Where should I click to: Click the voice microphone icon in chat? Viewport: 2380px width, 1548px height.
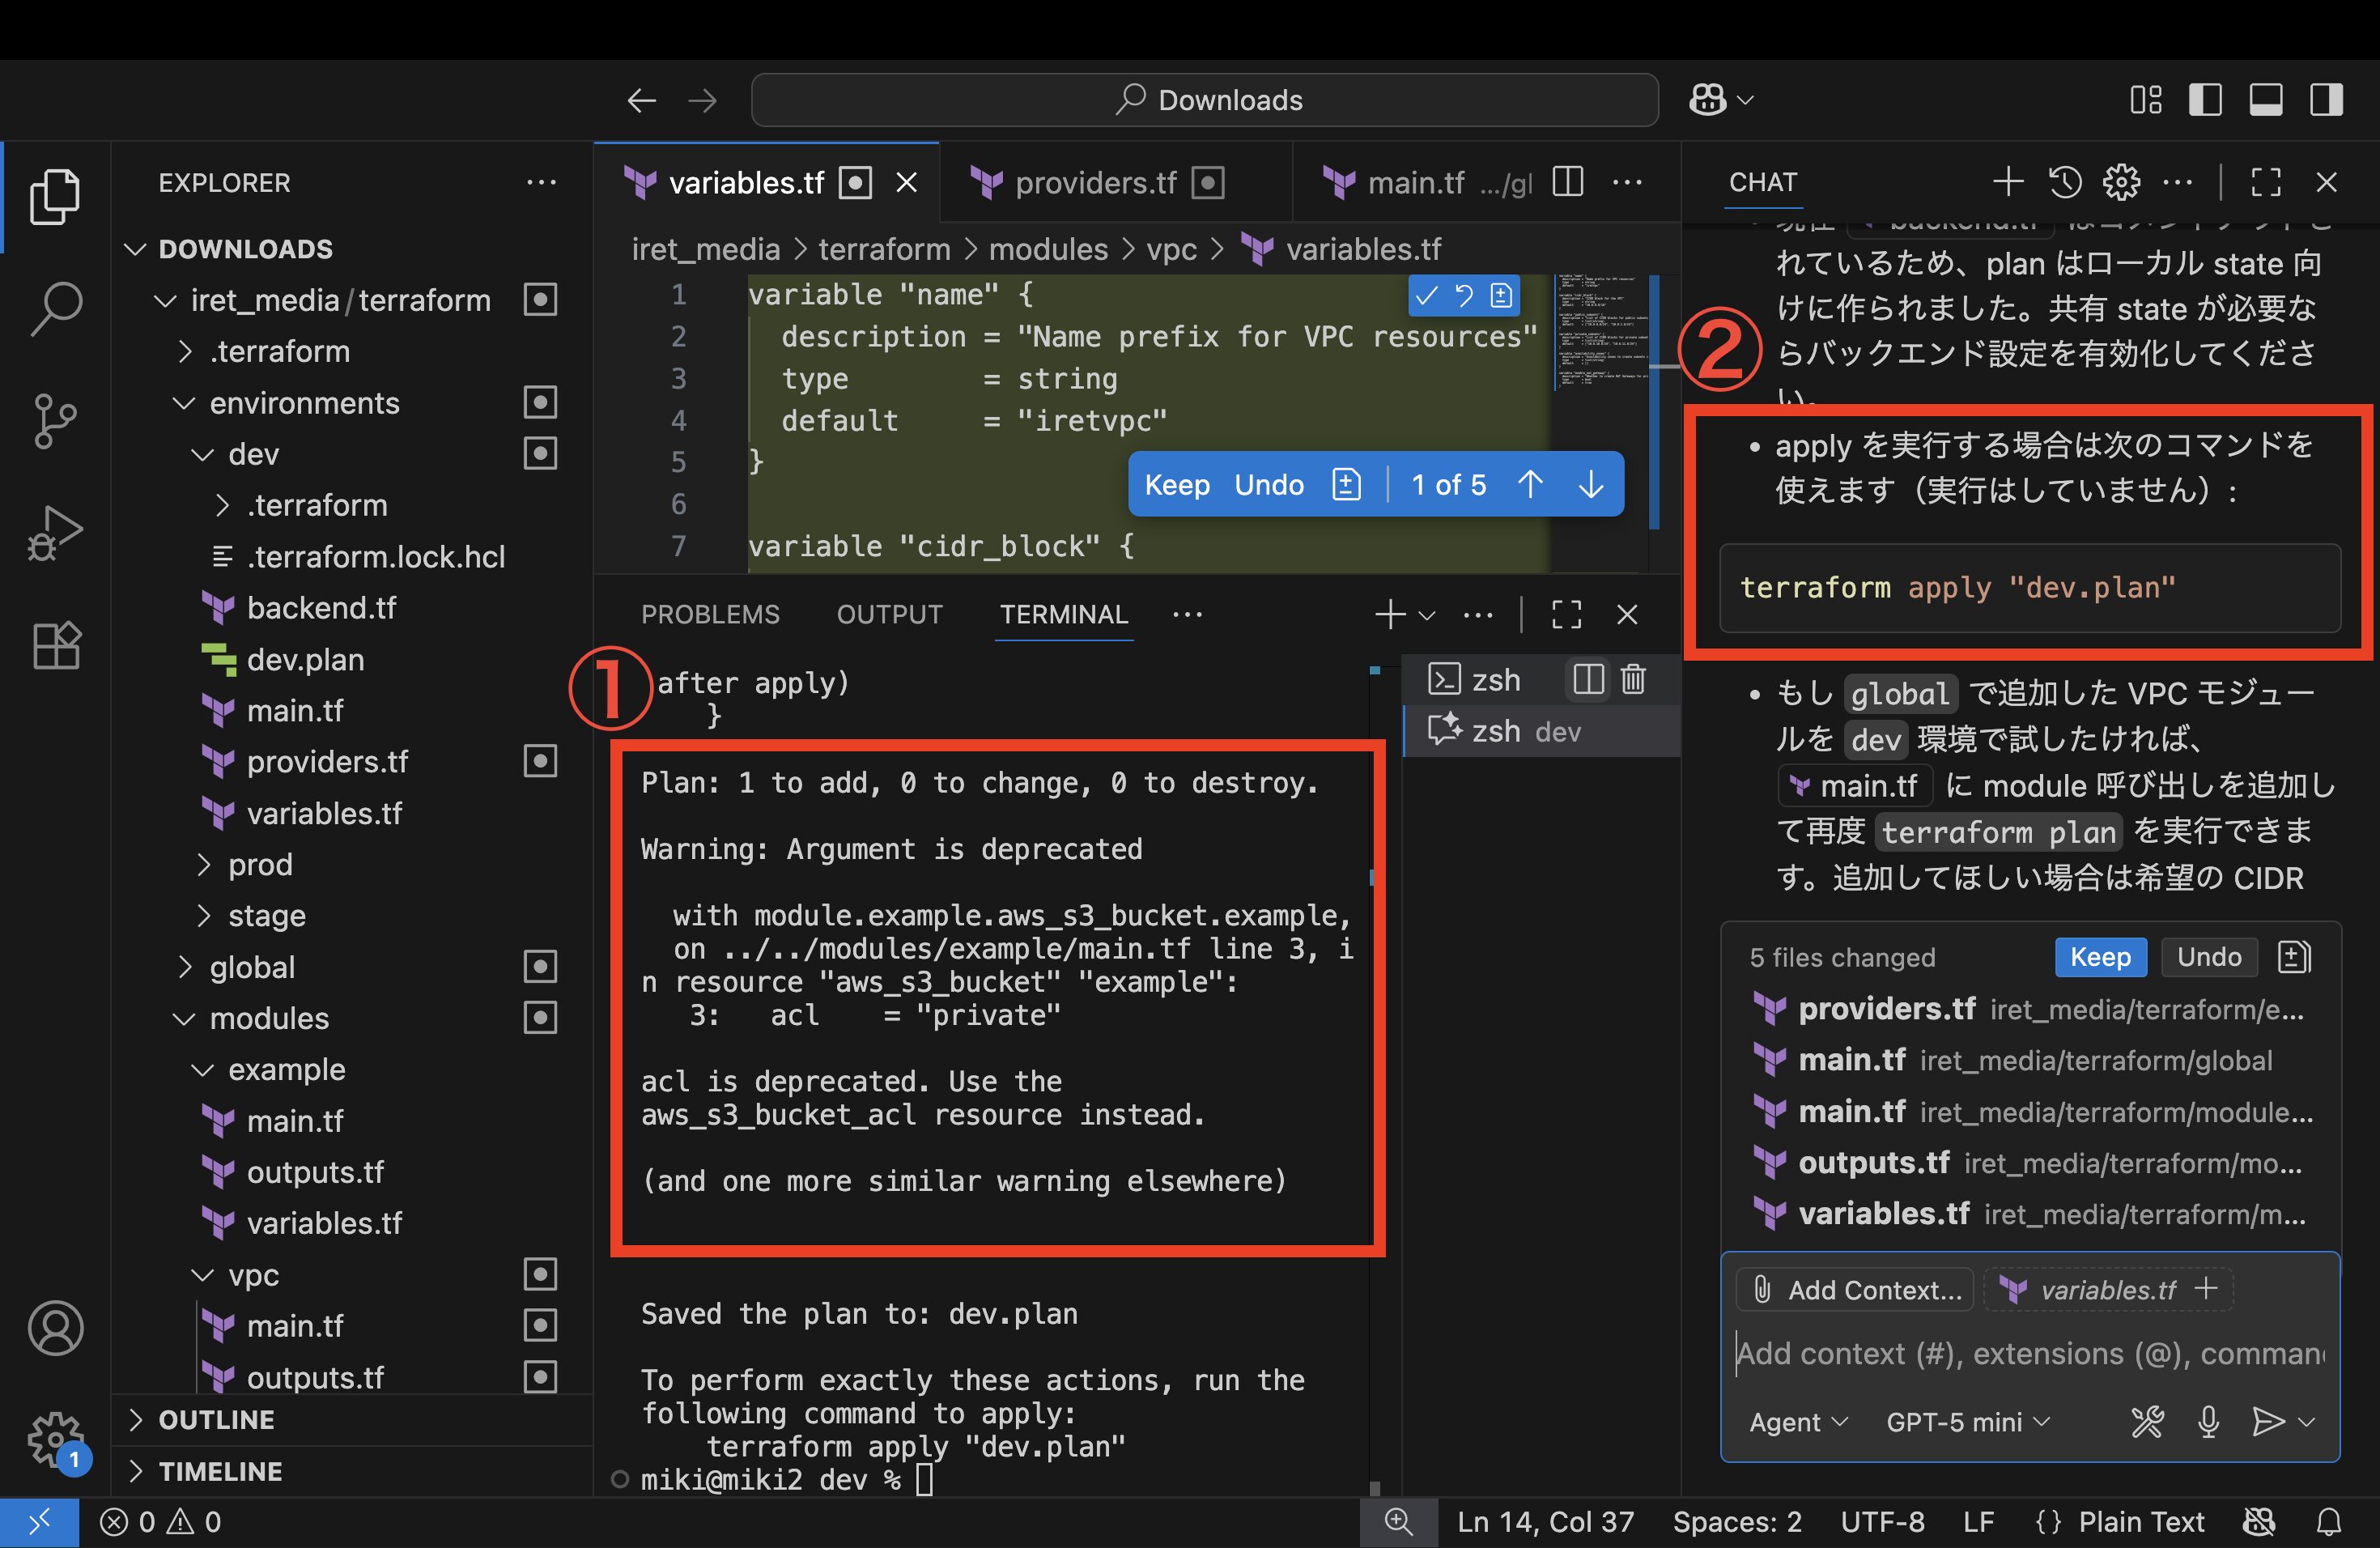(x=2208, y=1421)
